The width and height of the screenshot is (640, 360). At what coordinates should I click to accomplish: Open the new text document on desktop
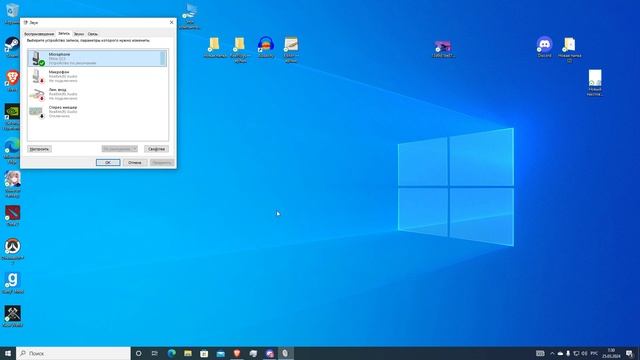coord(595,83)
